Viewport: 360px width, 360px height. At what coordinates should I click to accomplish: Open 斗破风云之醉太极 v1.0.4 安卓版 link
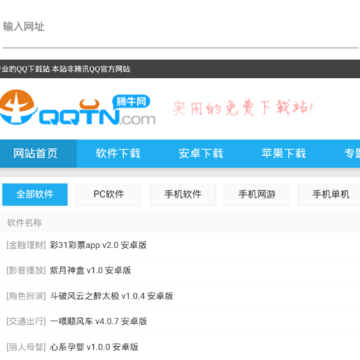coord(111,296)
